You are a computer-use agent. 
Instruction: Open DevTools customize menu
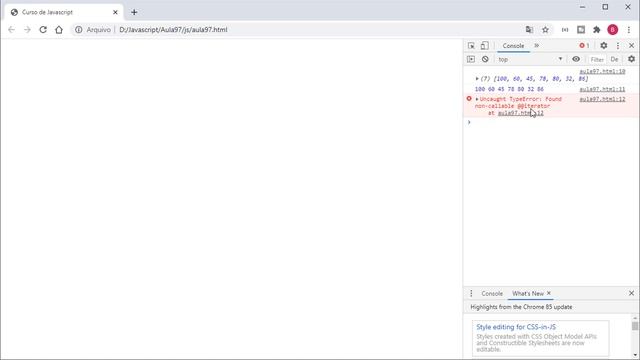click(x=618, y=46)
